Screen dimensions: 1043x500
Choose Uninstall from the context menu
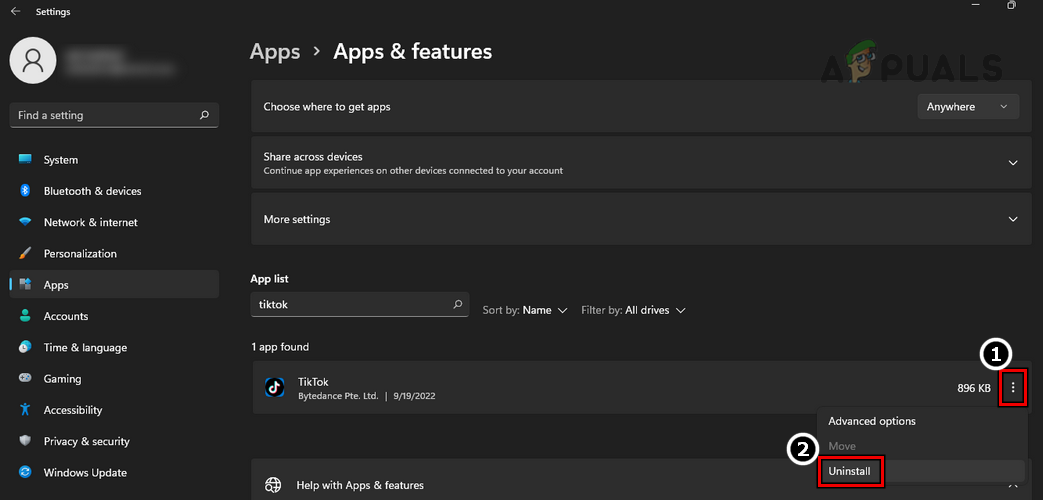pos(850,471)
